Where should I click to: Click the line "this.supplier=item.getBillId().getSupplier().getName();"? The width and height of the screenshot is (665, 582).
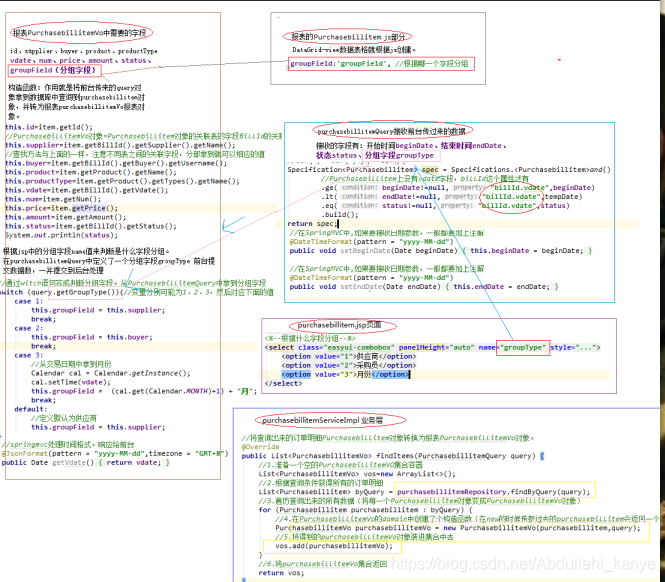coord(120,145)
